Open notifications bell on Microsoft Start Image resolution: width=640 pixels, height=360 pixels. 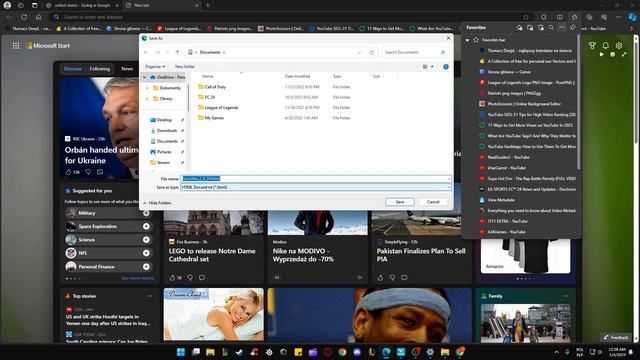(606, 45)
